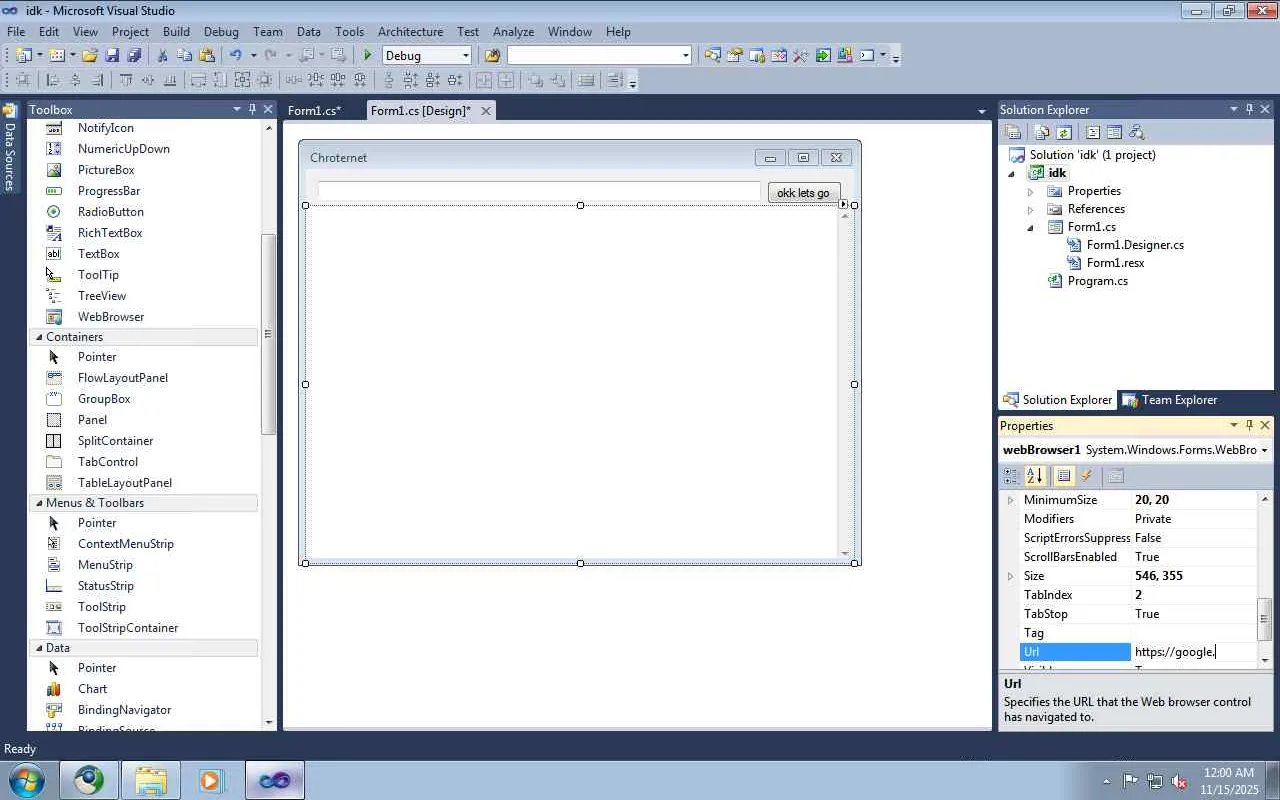Save Form1.cs with the single-disk toolbar icon
The height and width of the screenshot is (800, 1280).
[112, 56]
